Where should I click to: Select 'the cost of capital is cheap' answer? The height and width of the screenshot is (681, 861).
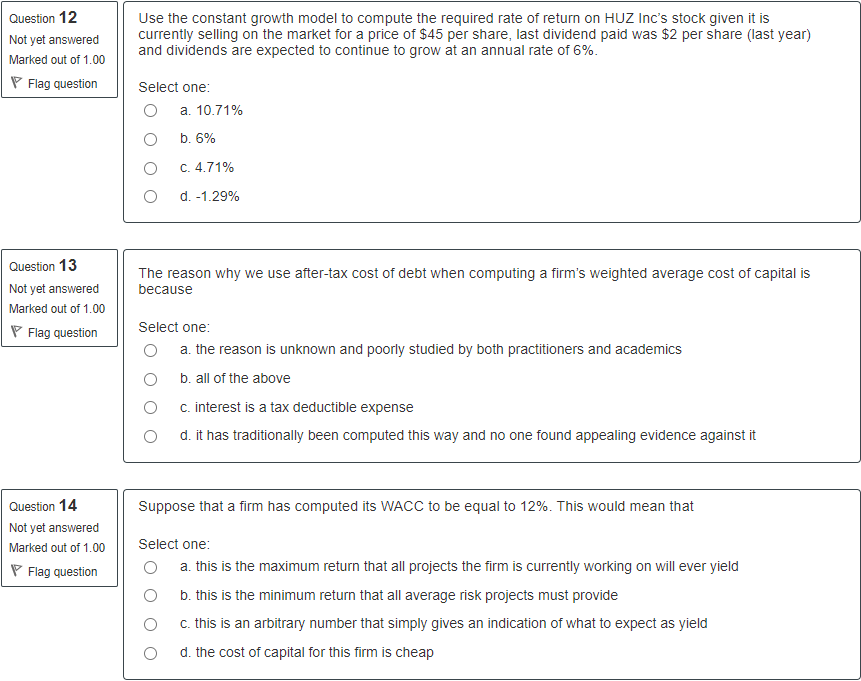point(150,652)
